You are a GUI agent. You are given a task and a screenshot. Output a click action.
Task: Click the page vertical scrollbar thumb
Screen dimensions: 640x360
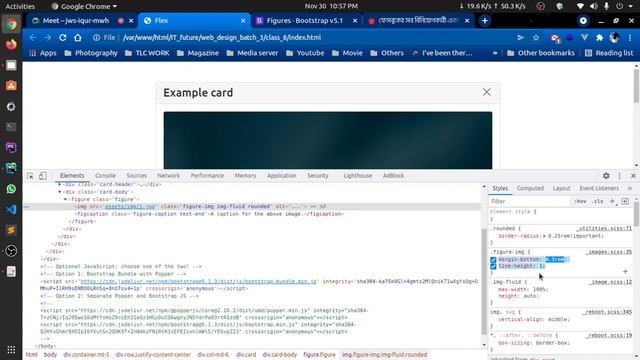[x=636, y=85]
